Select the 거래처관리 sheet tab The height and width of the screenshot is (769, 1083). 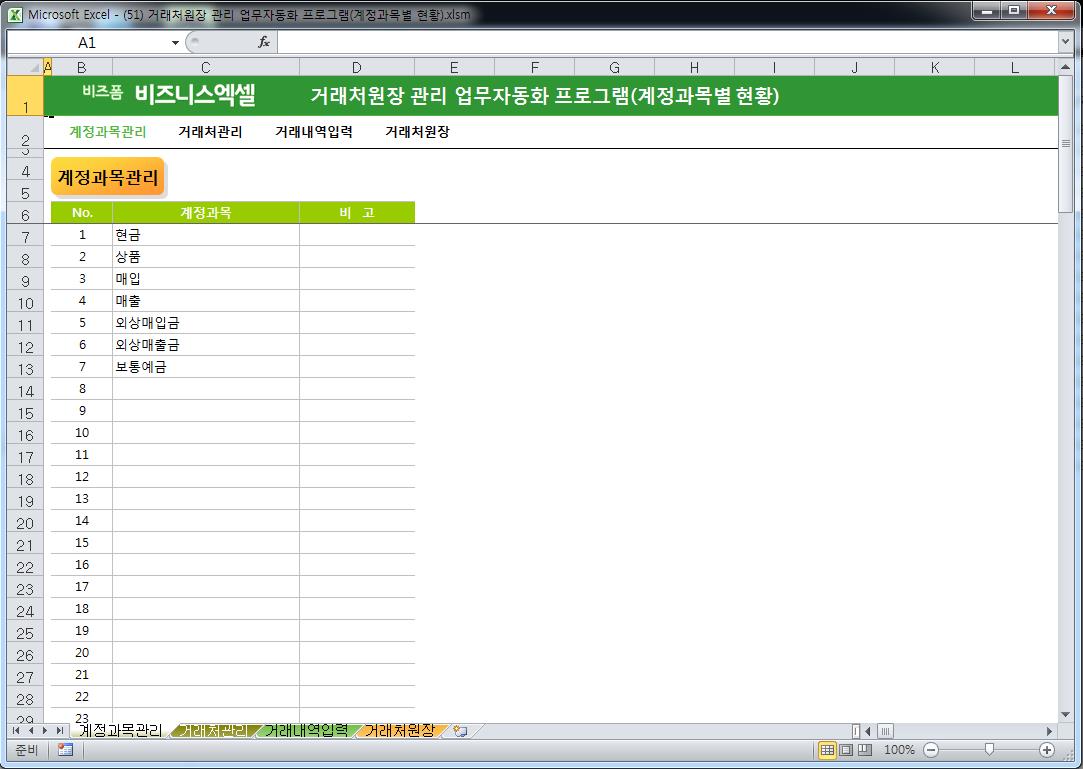[x=213, y=730]
